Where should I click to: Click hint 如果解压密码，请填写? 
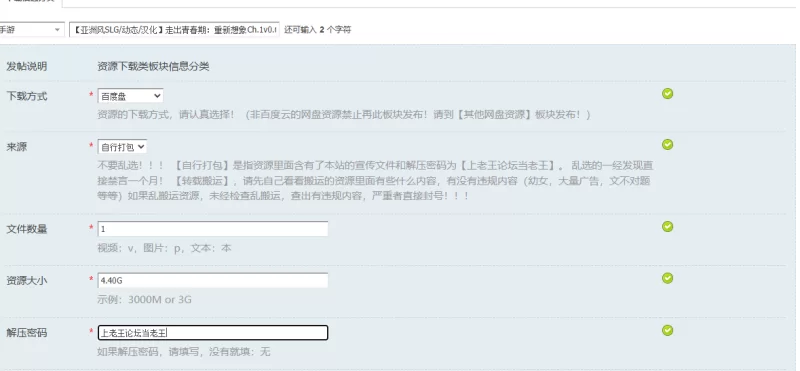(x=184, y=352)
